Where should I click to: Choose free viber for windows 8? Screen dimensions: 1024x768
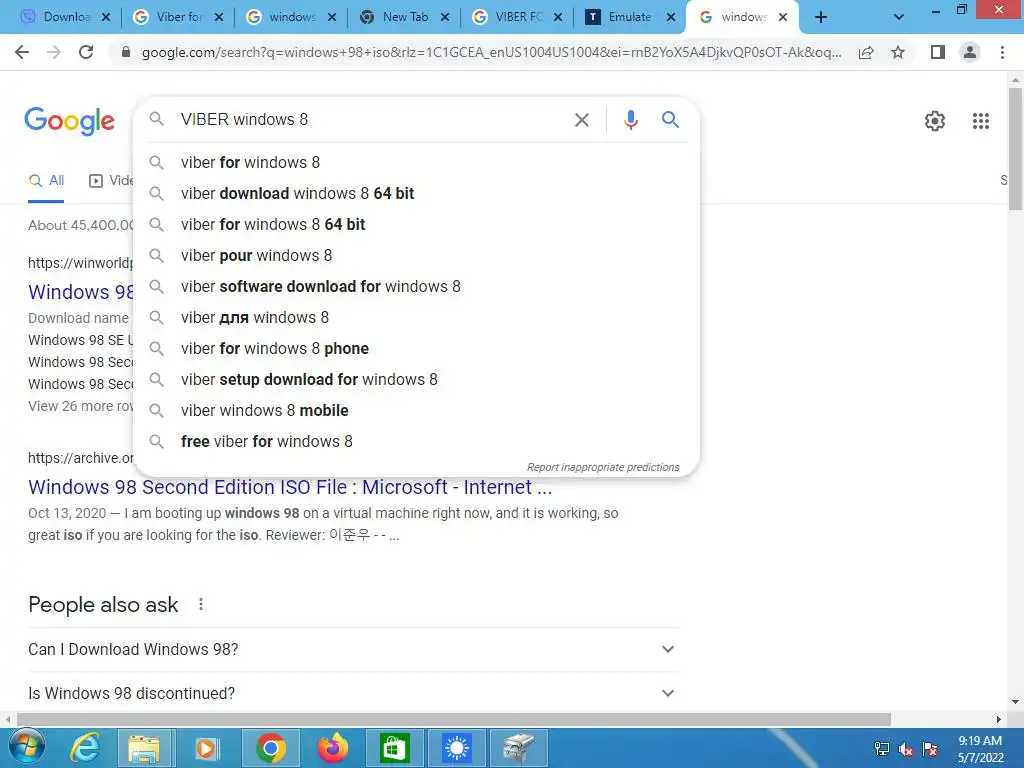click(x=416, y=441)
